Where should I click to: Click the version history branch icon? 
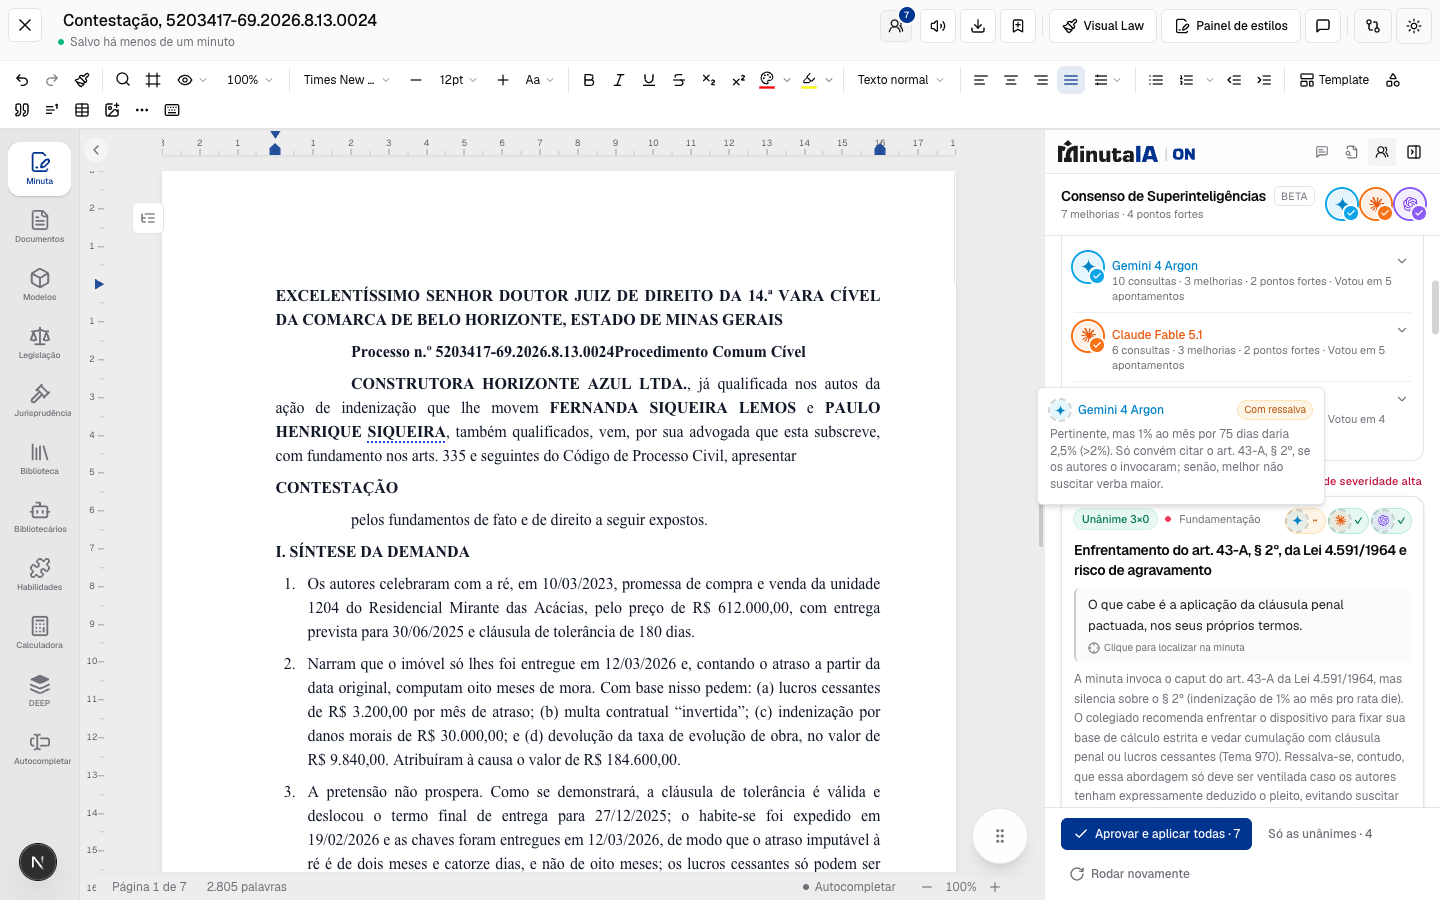(1373, 26)
